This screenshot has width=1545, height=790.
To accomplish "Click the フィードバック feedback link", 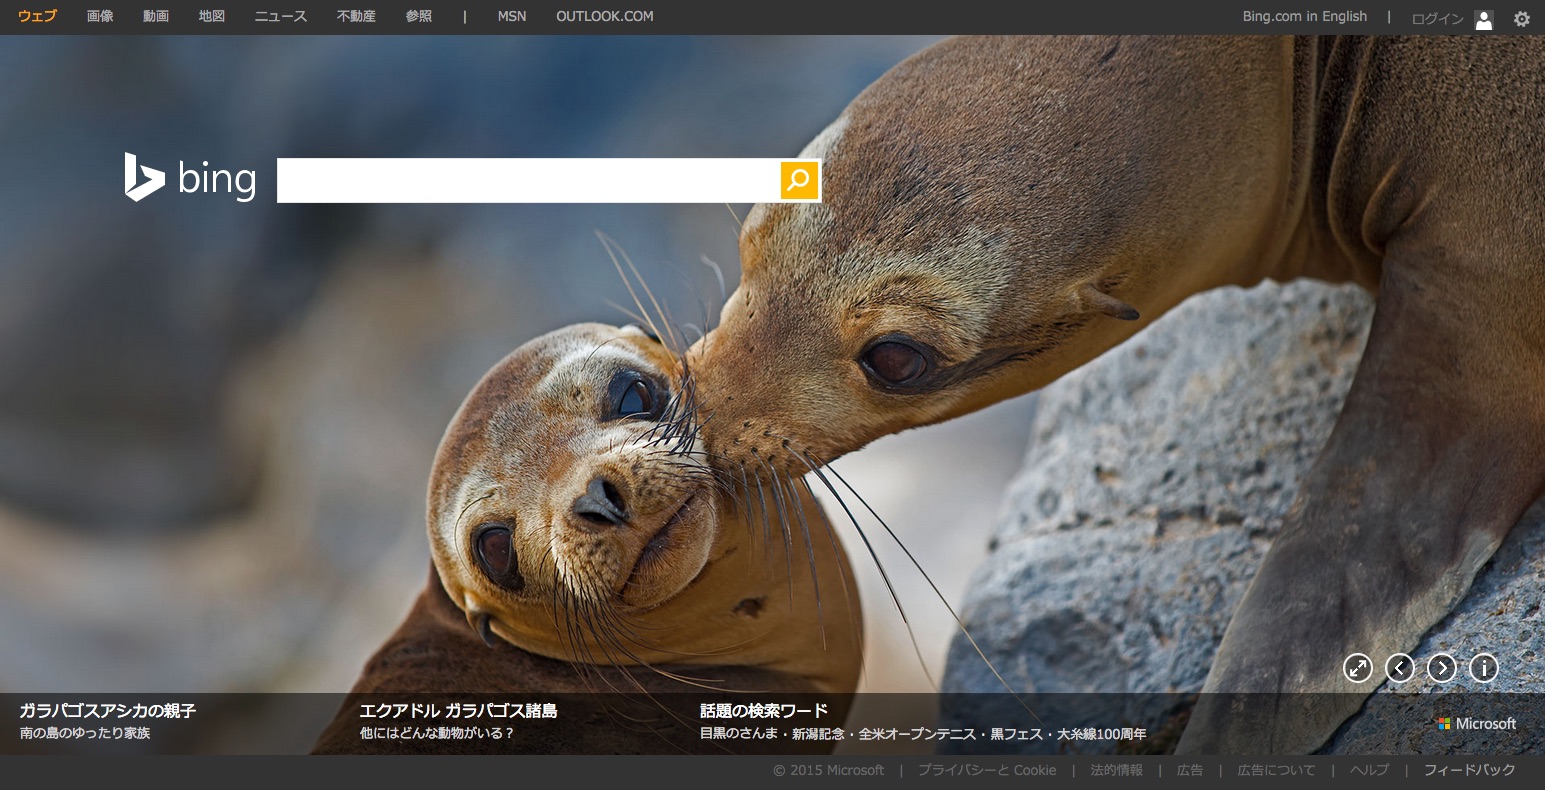I will coord(1469,770).
